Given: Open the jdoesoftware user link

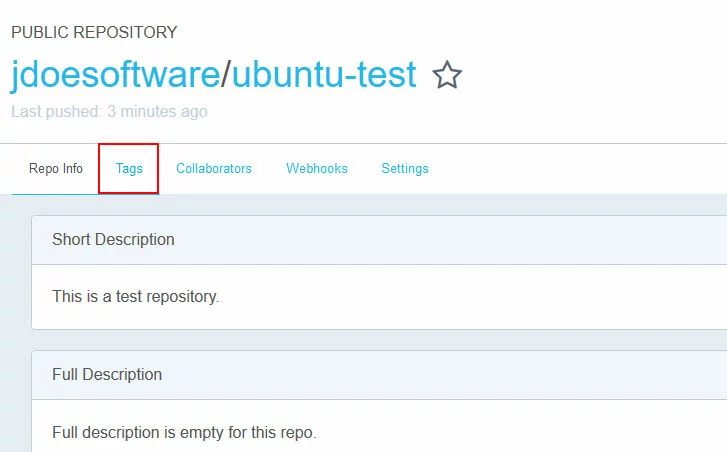Looking at the screenshot, I should (x=115, y=75).
